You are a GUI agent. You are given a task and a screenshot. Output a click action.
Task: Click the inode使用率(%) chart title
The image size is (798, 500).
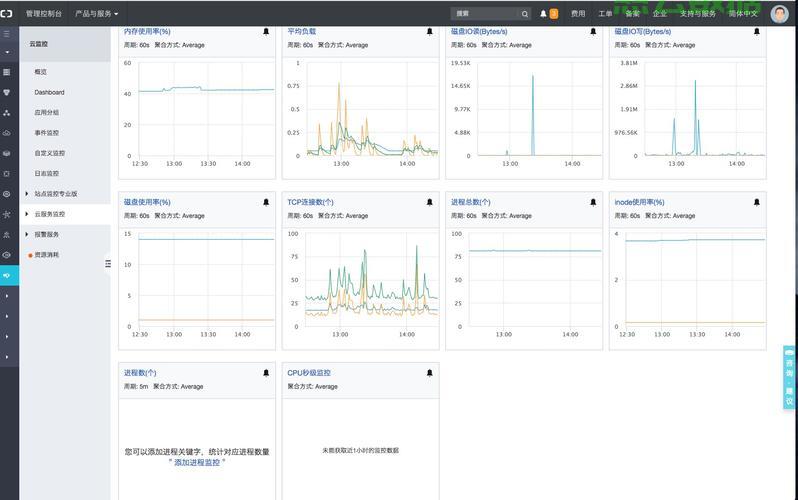click(639, 202)
